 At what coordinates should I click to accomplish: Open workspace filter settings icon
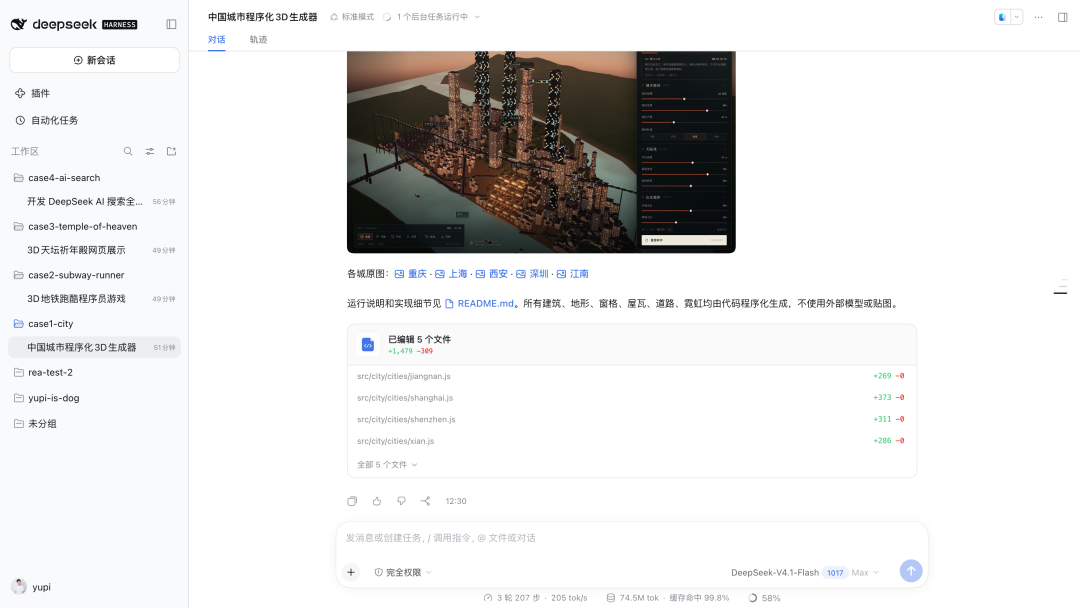tap(149, 151)
